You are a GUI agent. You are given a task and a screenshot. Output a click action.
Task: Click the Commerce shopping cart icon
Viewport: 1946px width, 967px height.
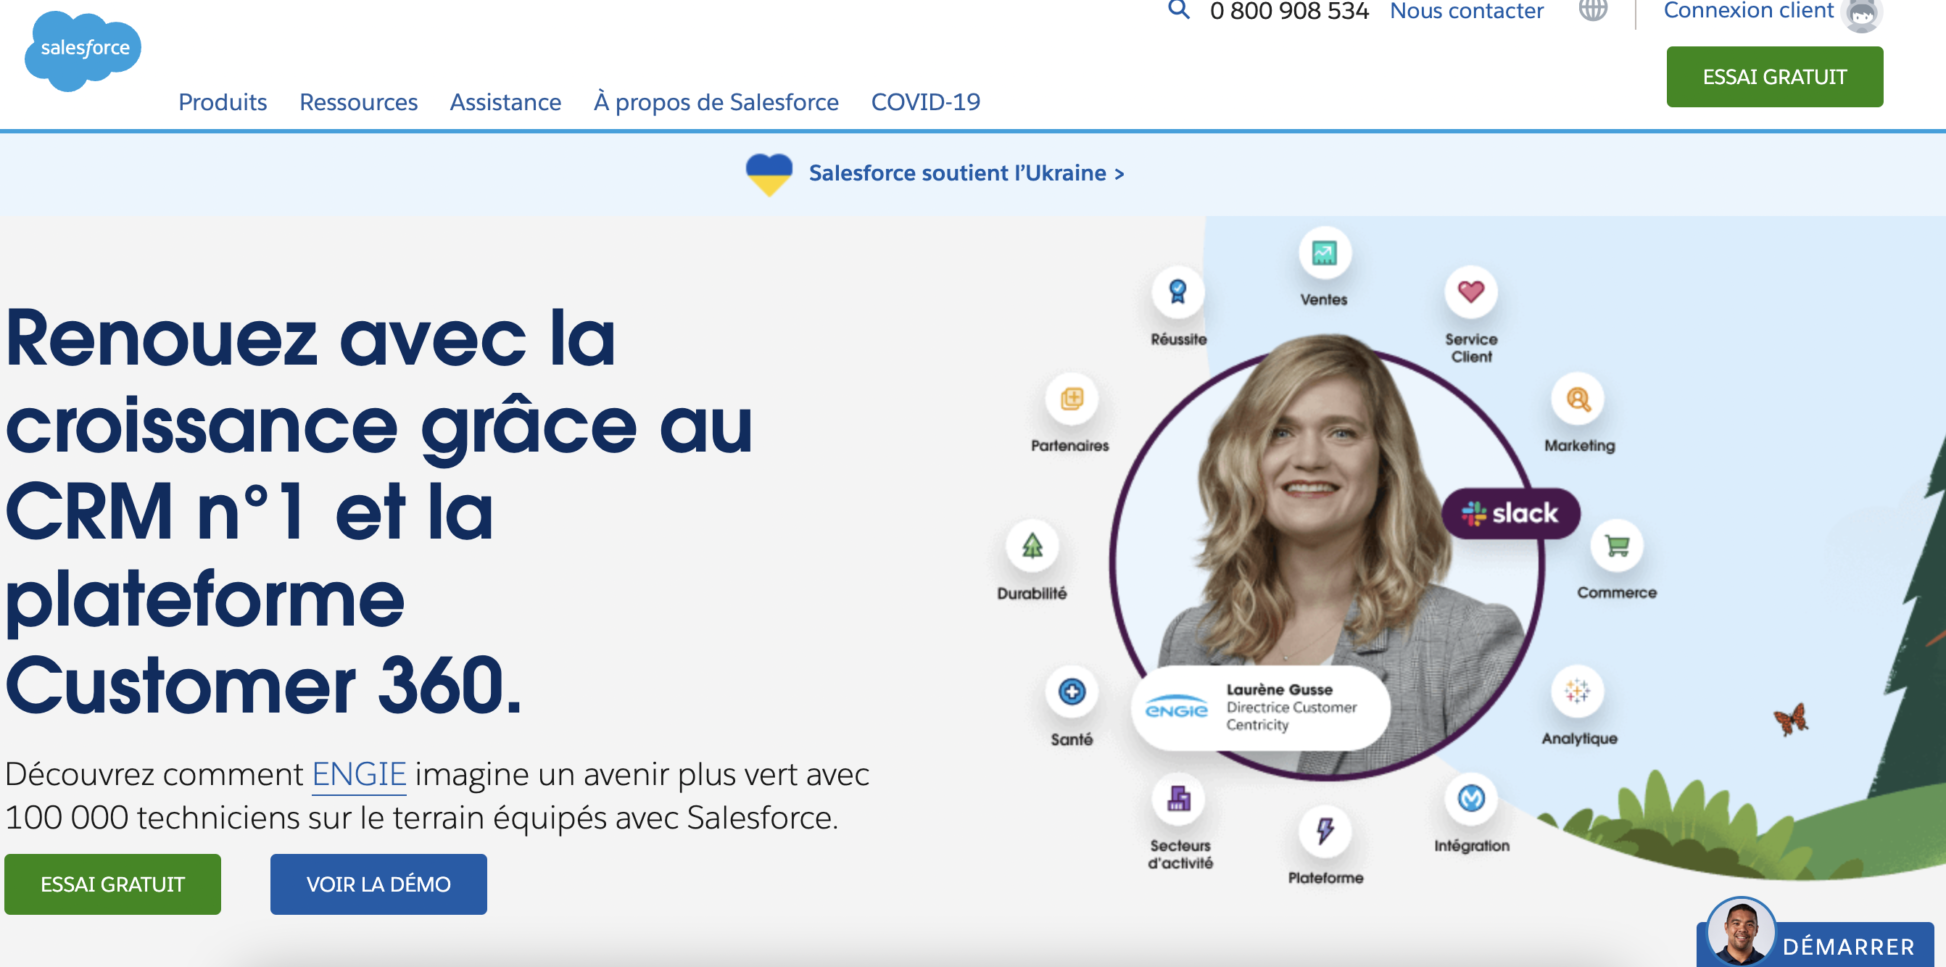1615,548
